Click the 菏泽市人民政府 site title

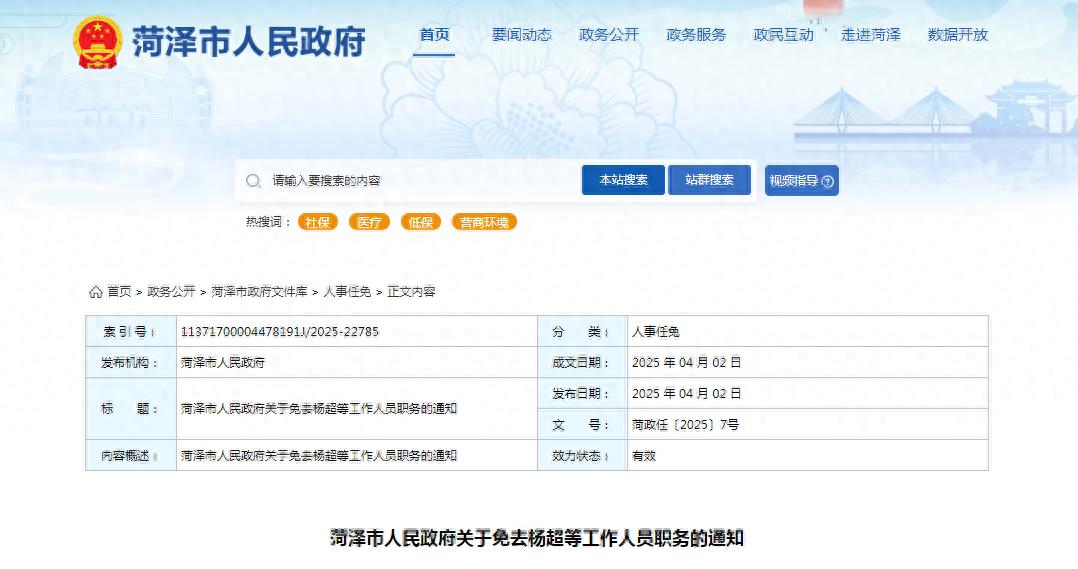(x=249, y=41)
